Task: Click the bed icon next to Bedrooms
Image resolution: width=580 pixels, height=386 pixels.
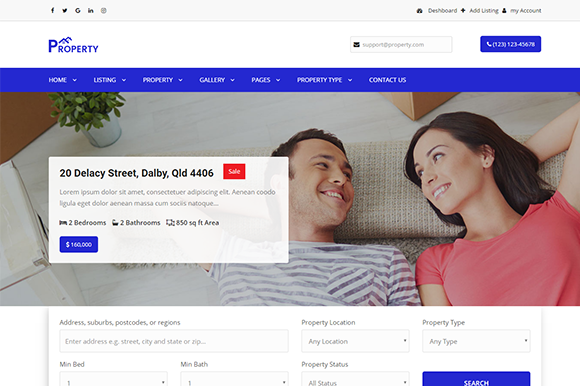Action: [63, 223]
